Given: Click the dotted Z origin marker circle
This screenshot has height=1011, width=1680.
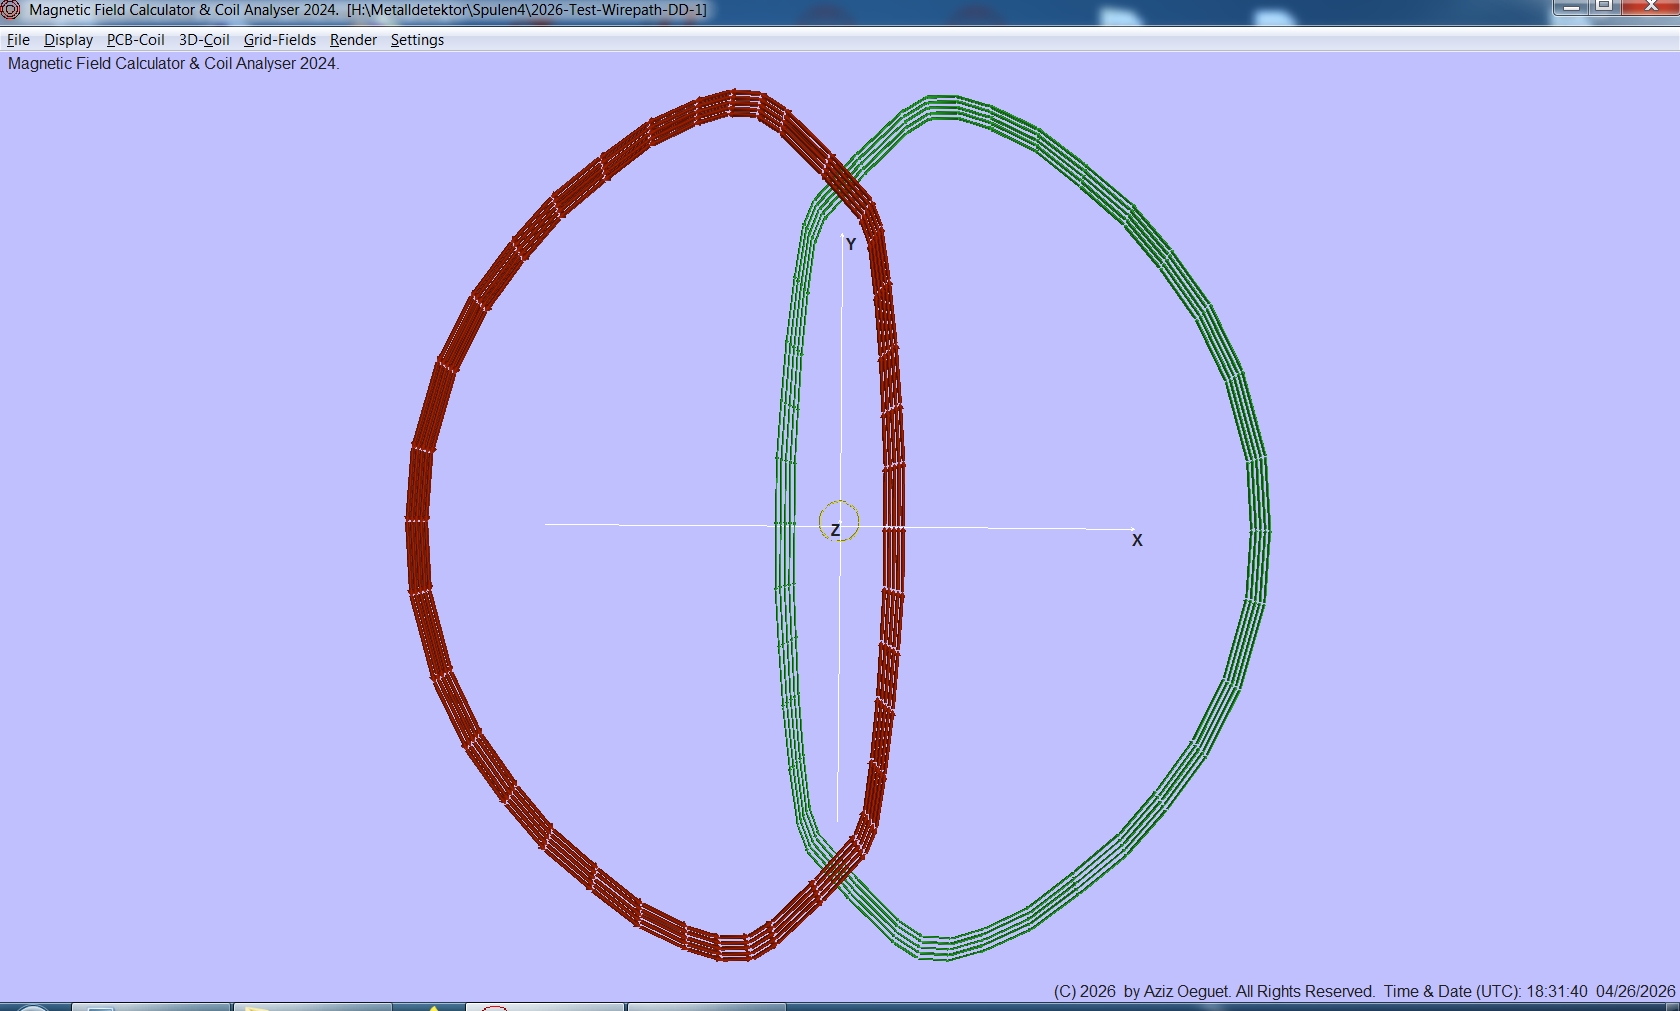Looking at the screenshot, I should click(x=840, y=521).
